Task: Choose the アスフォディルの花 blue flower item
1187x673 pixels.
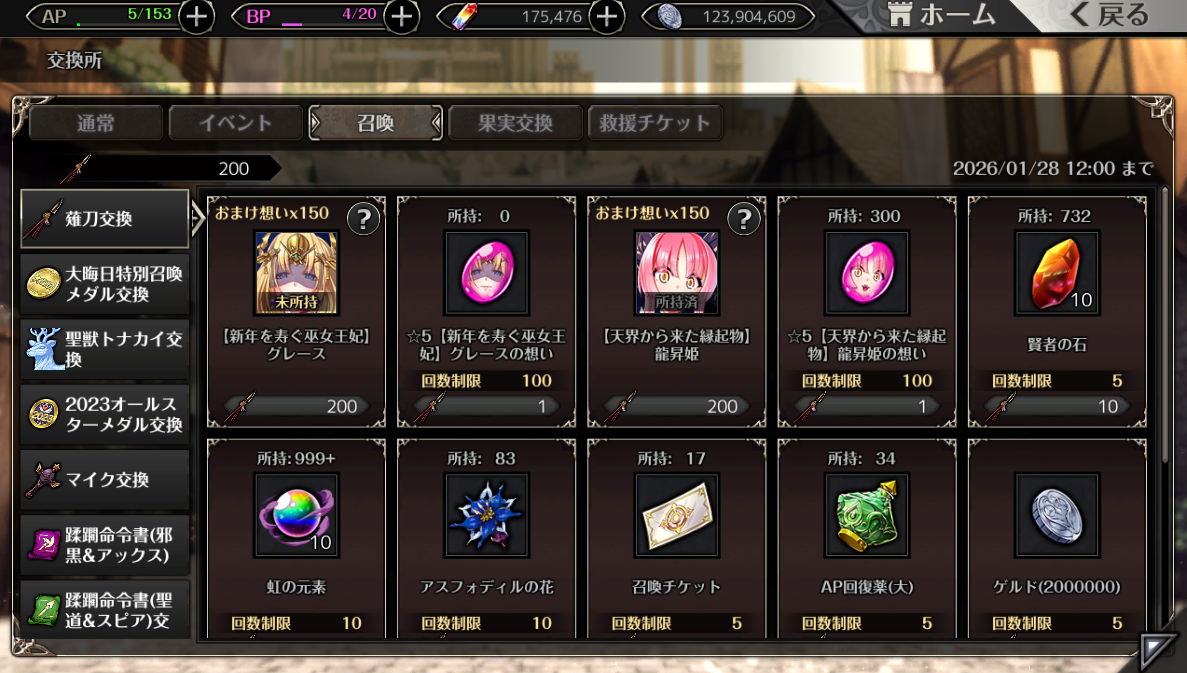Action: click(486, 516)
